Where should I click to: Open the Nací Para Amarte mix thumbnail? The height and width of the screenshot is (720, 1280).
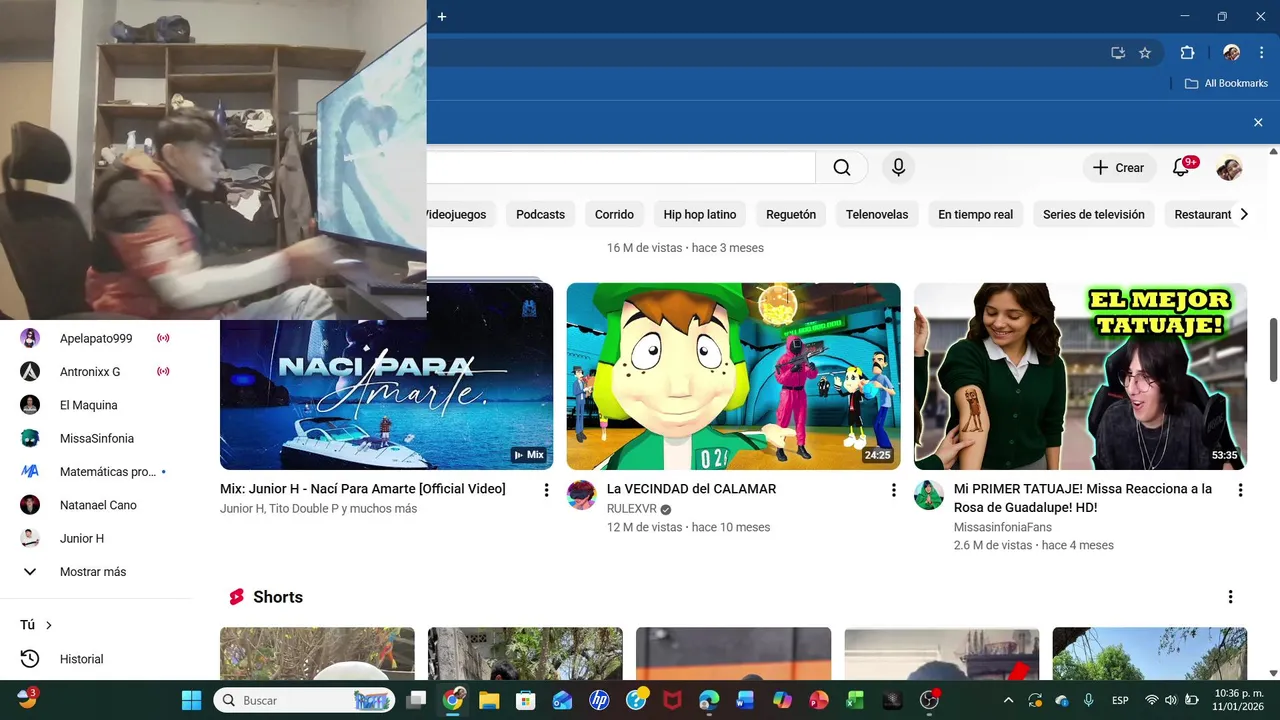click(x=386, y=376)
